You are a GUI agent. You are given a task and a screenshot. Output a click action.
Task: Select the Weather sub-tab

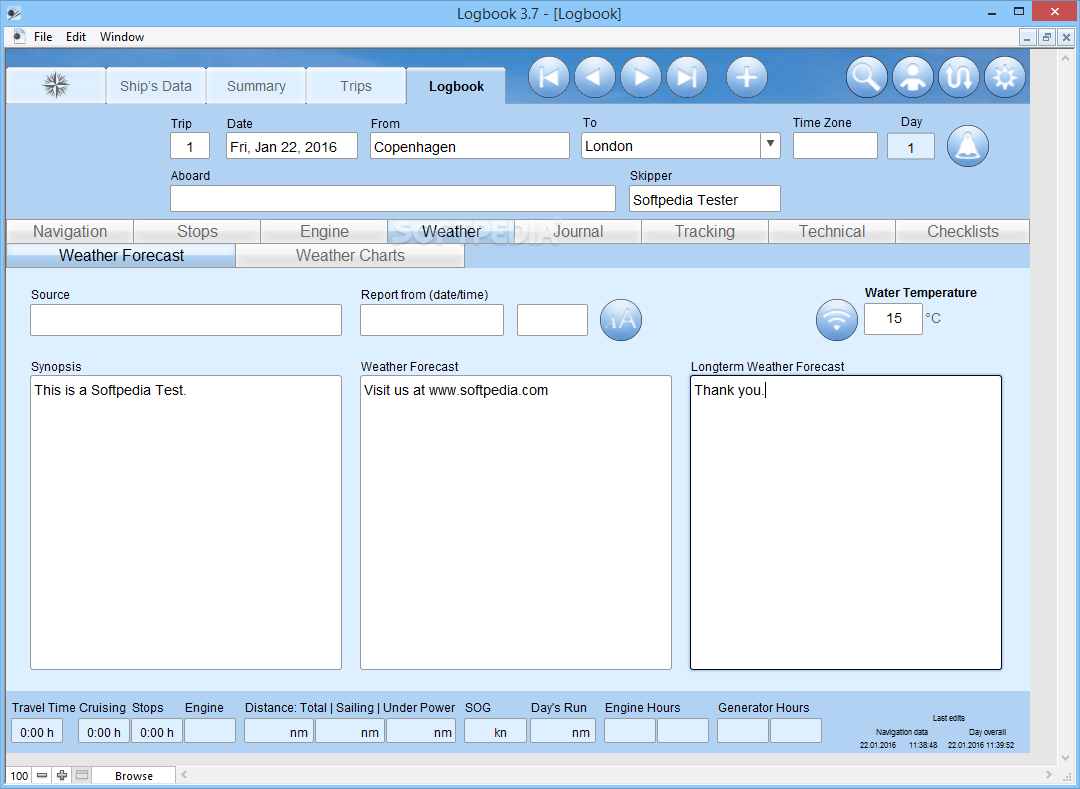(451, 231)
